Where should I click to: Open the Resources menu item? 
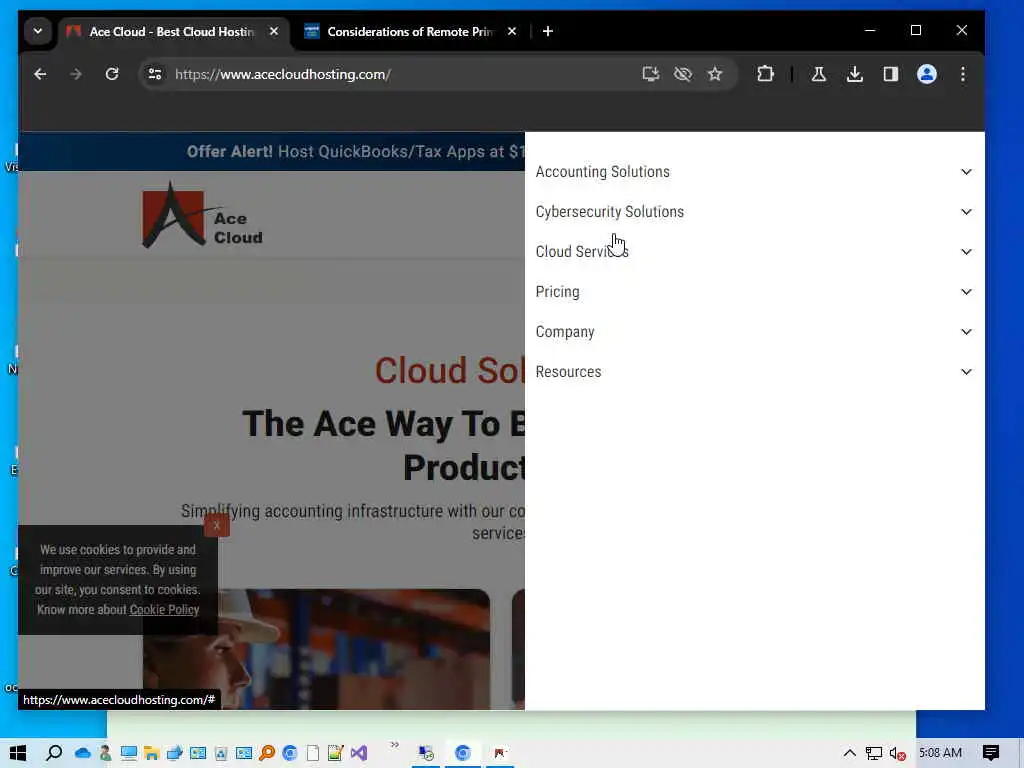coord(568,372)
